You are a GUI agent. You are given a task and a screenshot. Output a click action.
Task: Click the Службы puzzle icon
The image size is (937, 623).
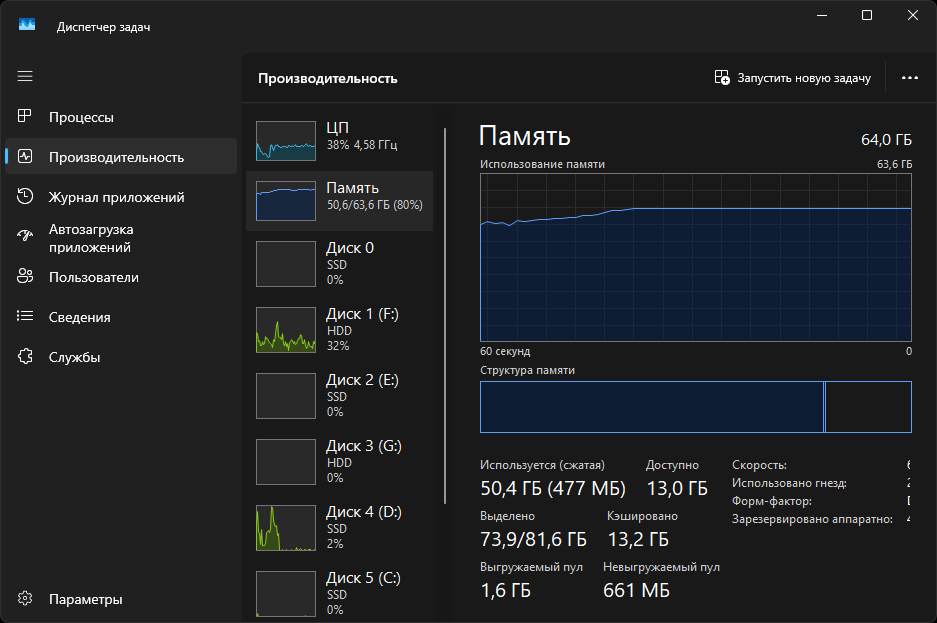tap(26, 357)
